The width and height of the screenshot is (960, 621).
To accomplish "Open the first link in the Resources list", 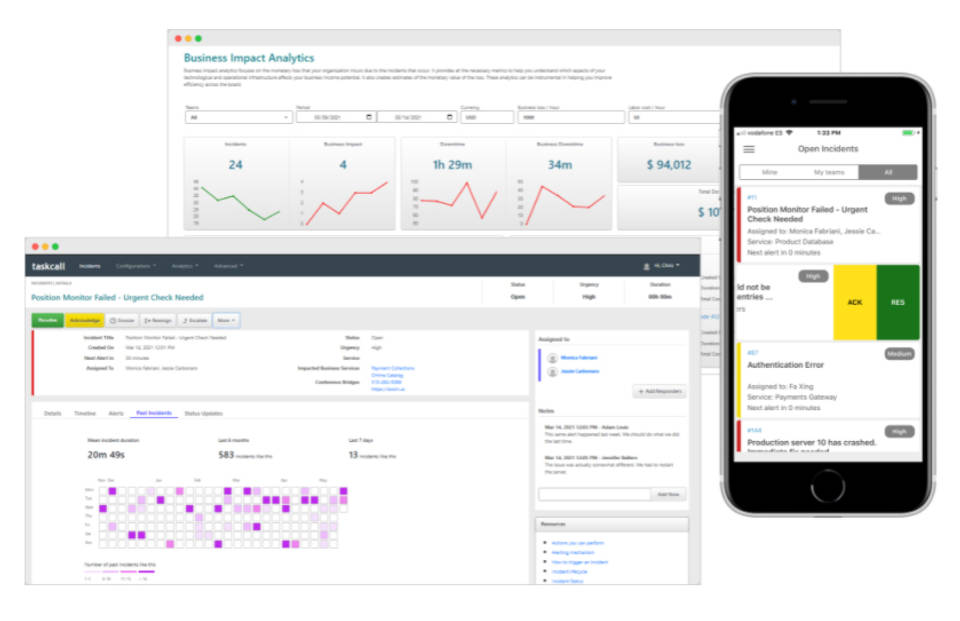I will [x=578, y=543].
